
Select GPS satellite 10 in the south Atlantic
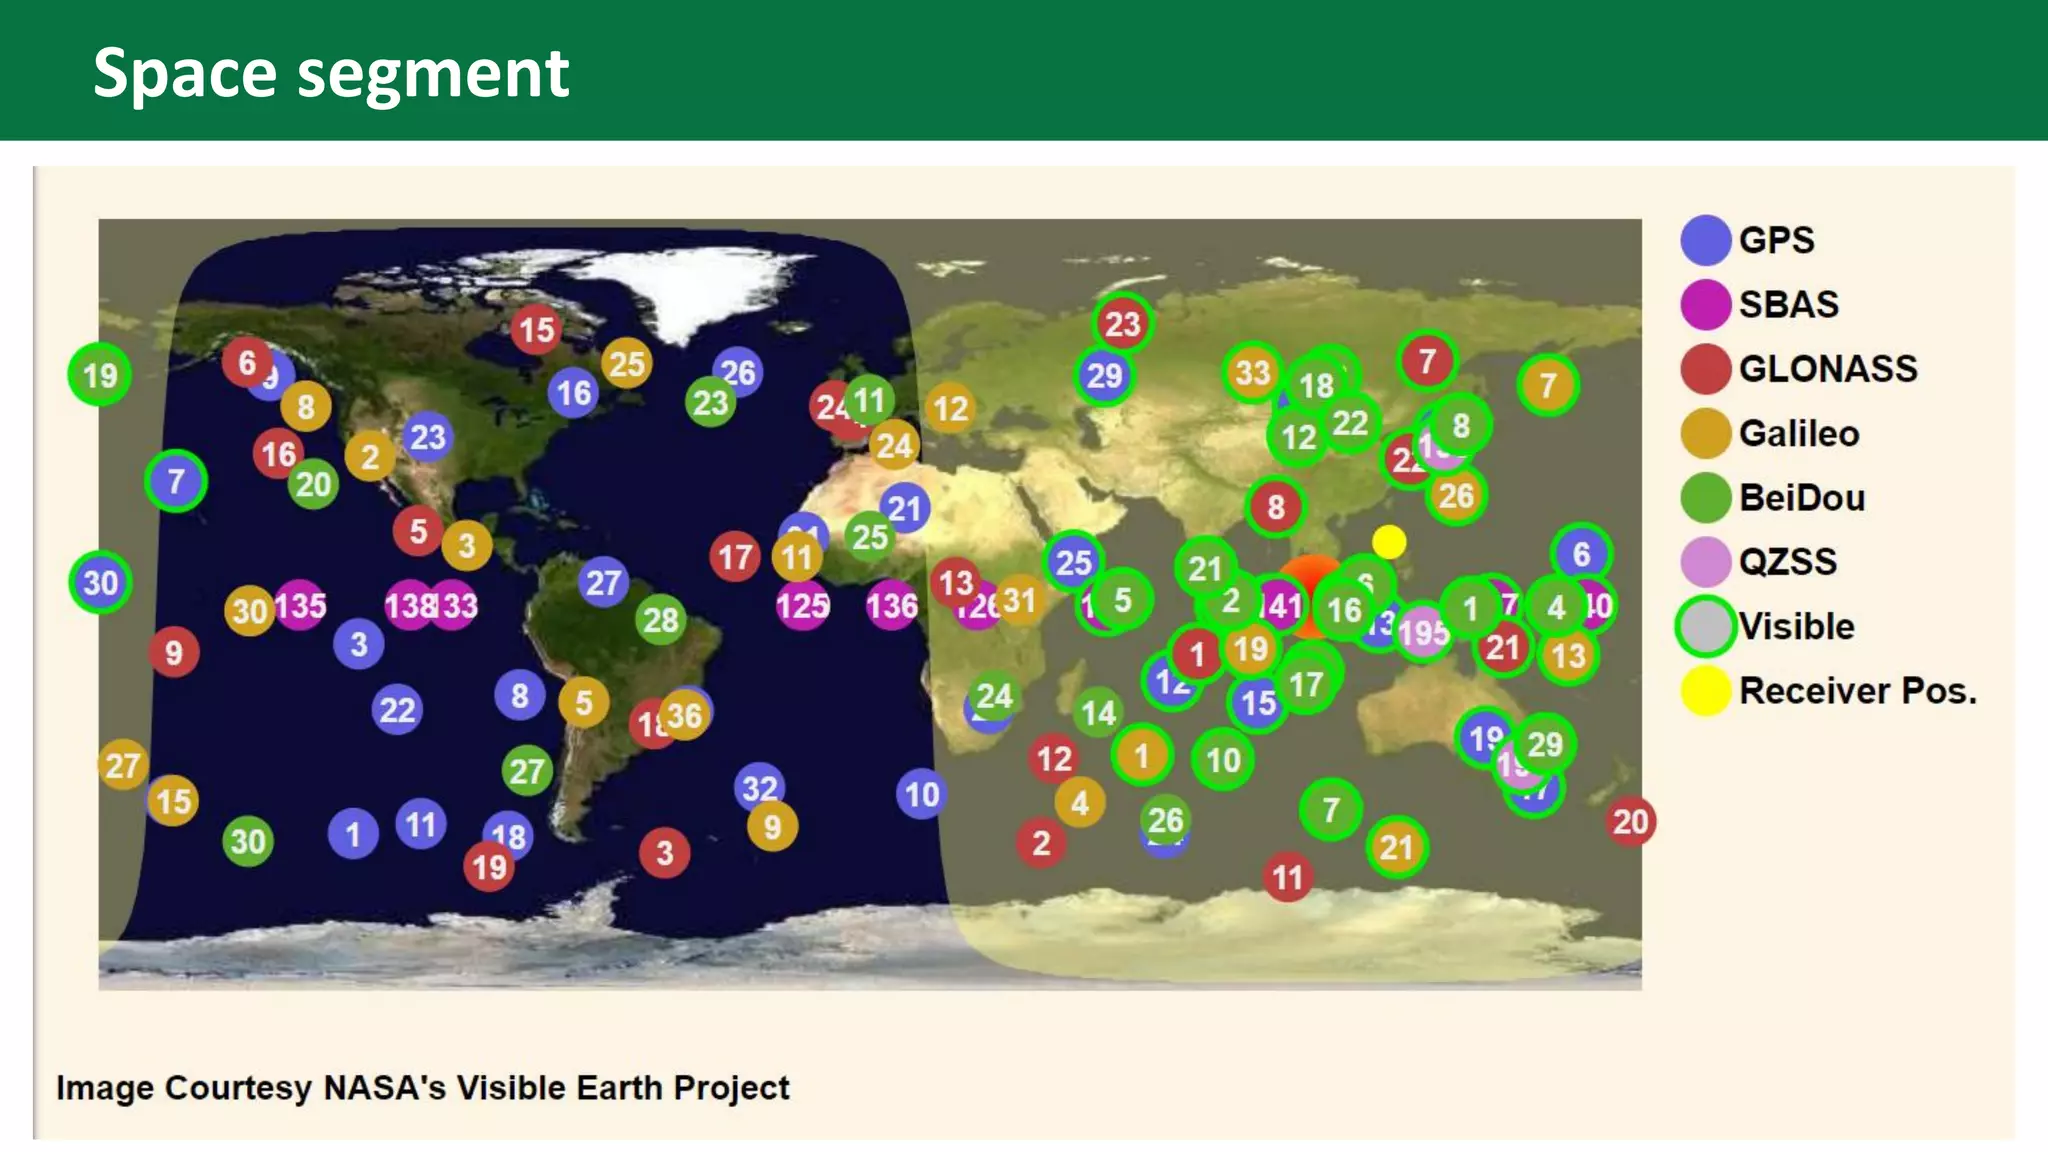coord(921,794)
